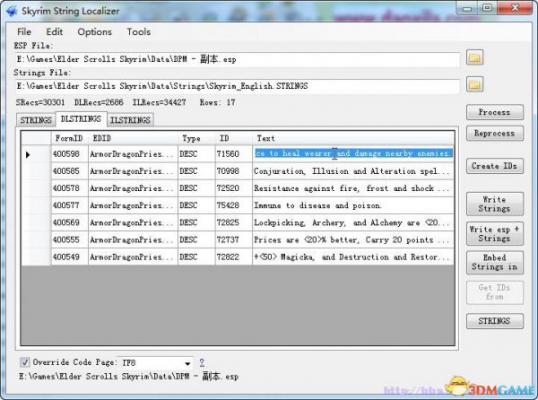Click the Embed Strings in button

coord(494,262)
